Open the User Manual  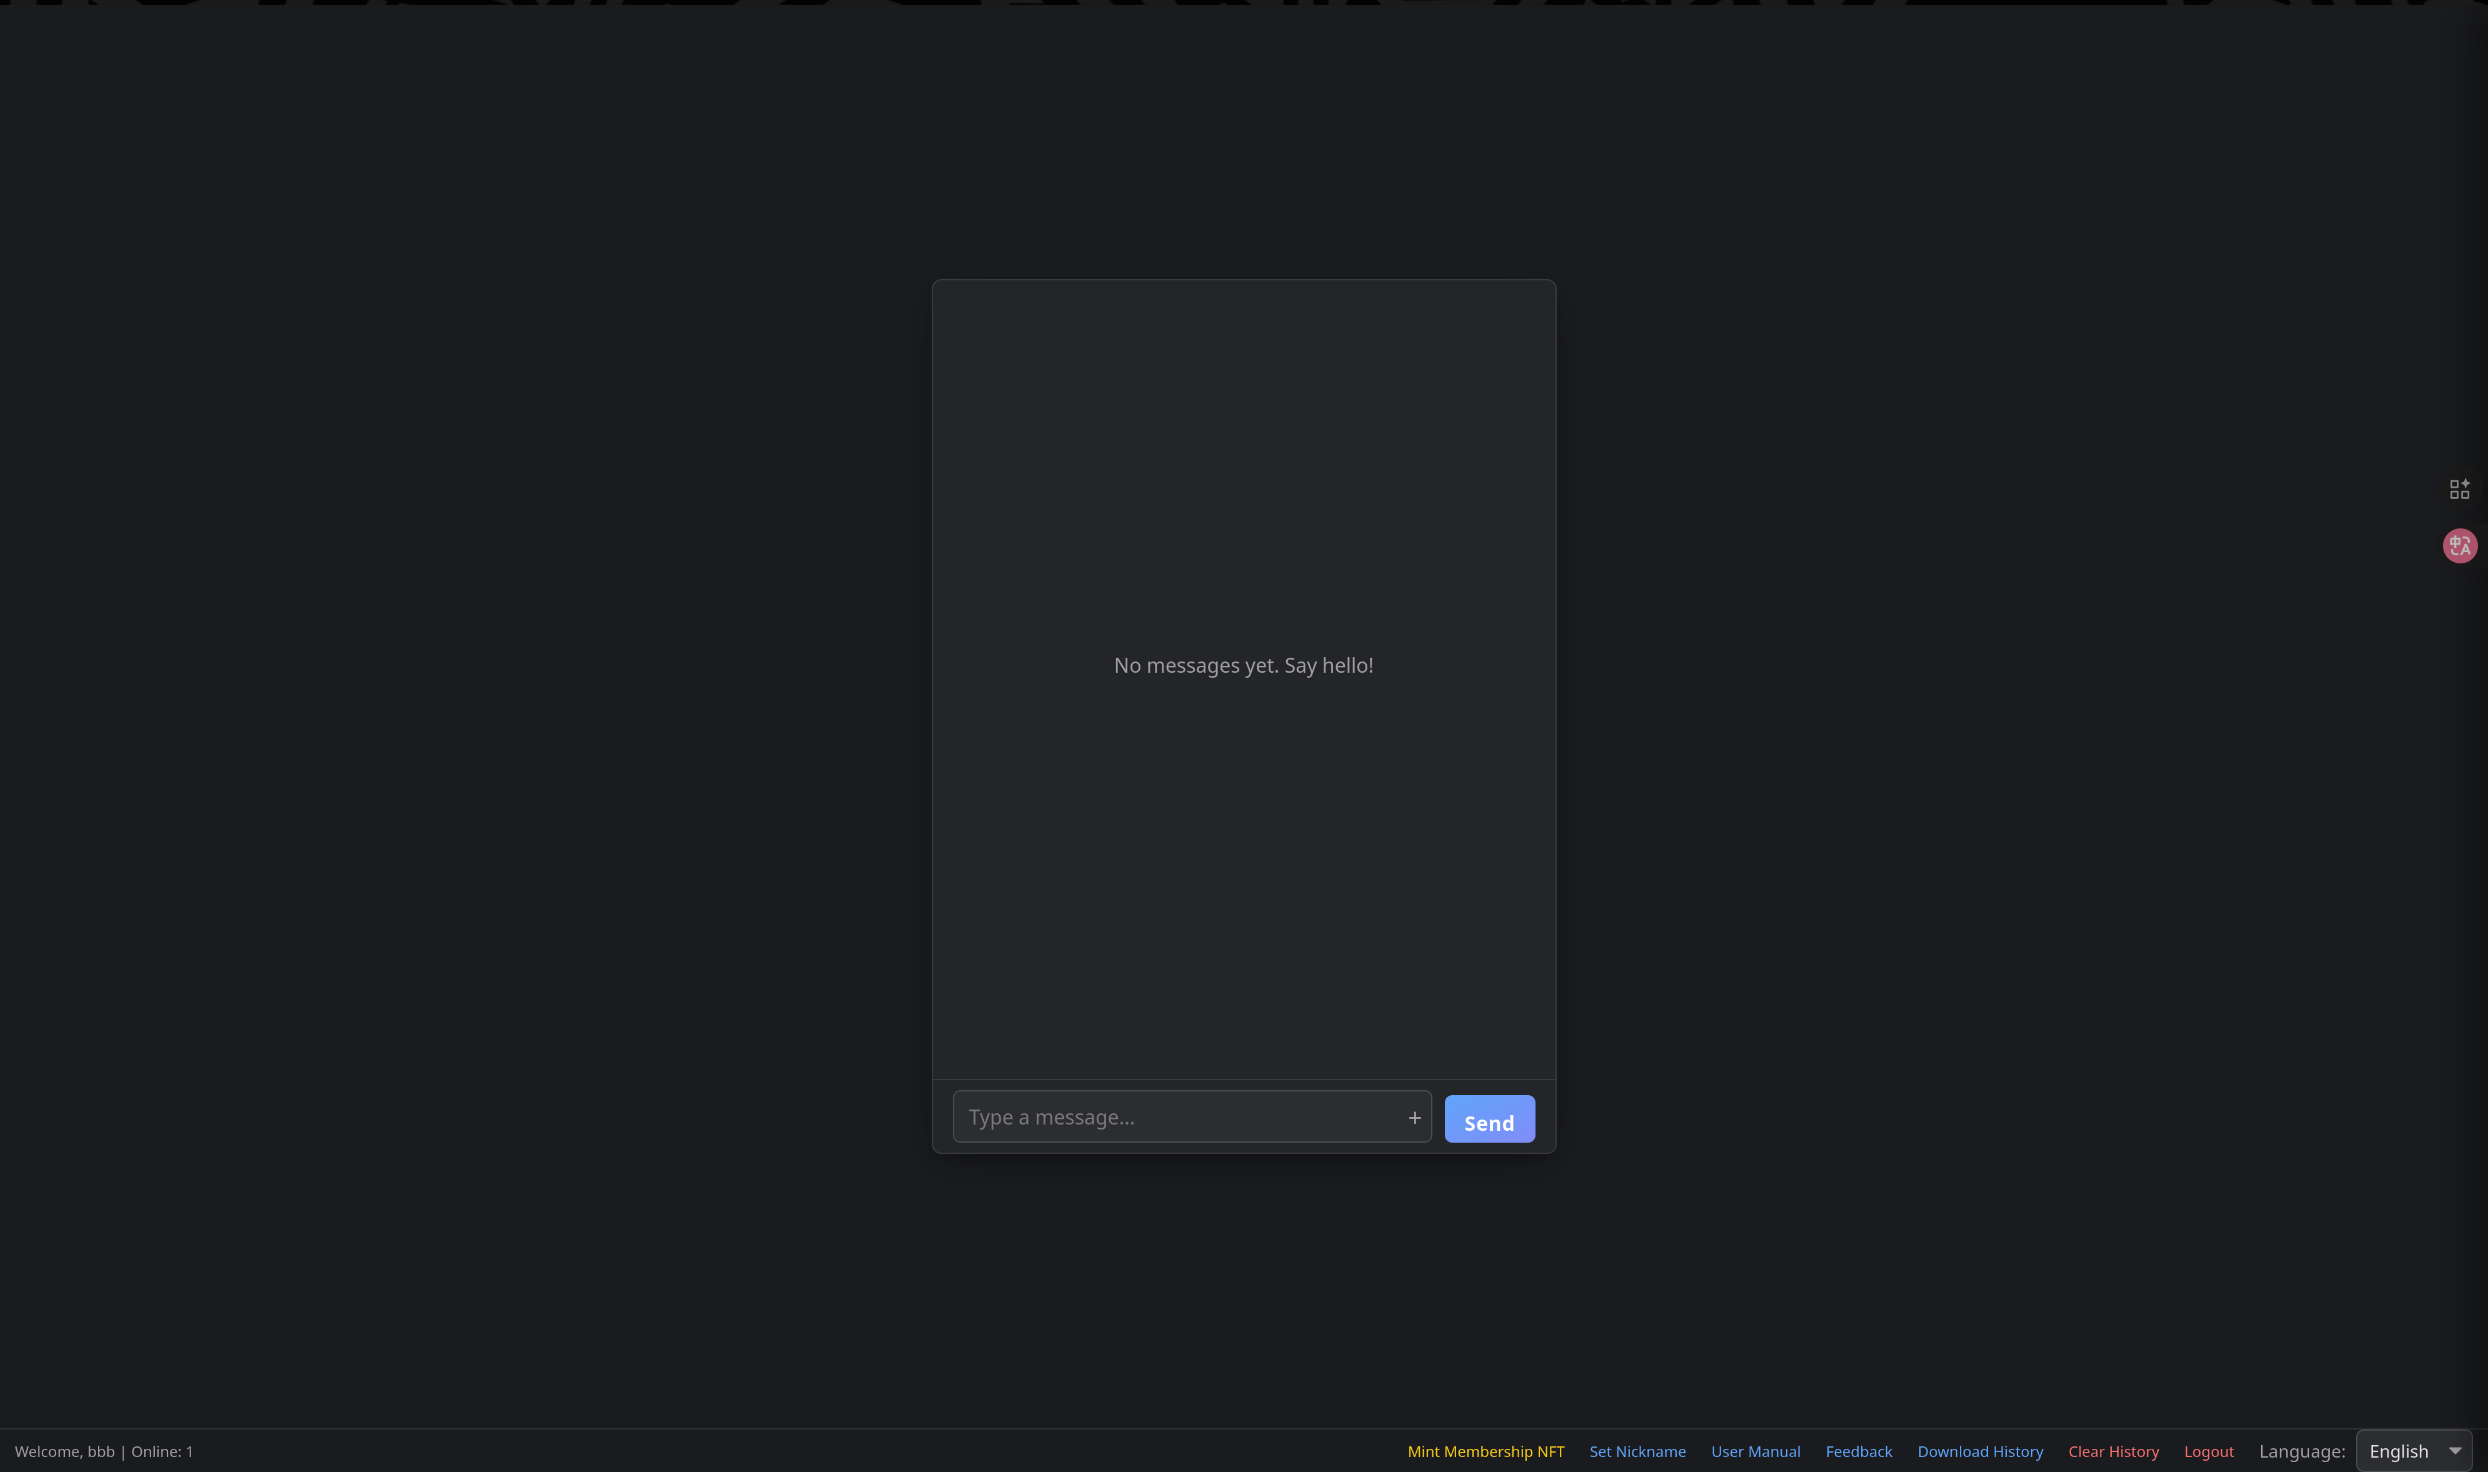(x=1756, y=1451)
